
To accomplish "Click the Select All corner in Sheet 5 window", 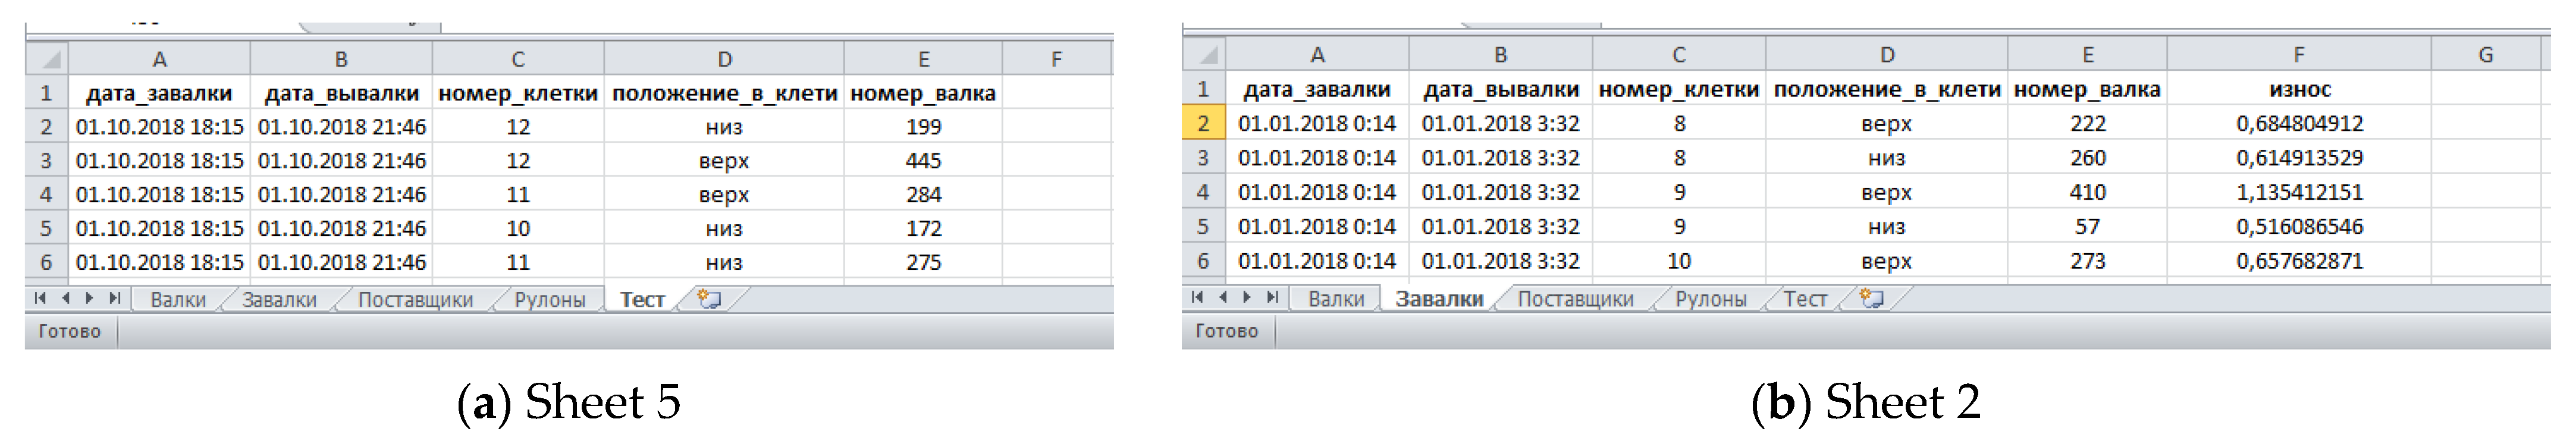I will pos(47,59).
